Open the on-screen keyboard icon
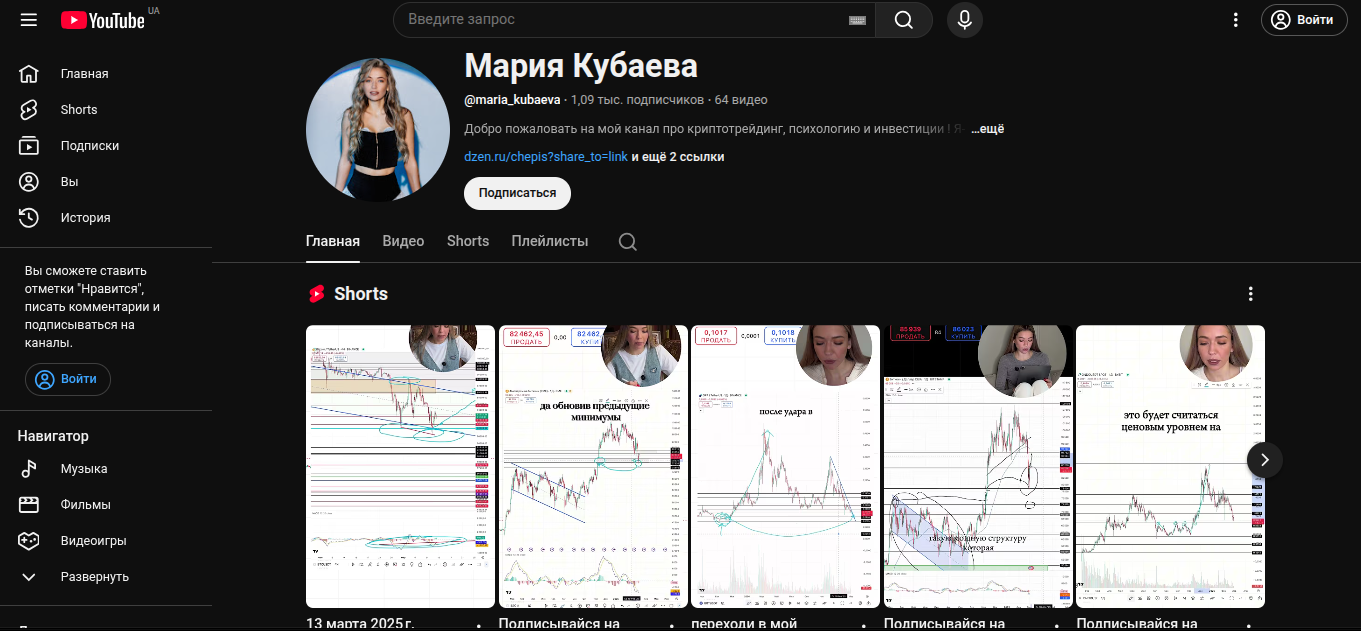This screenshot has height=631, width=1361. [x=857, y=20]
